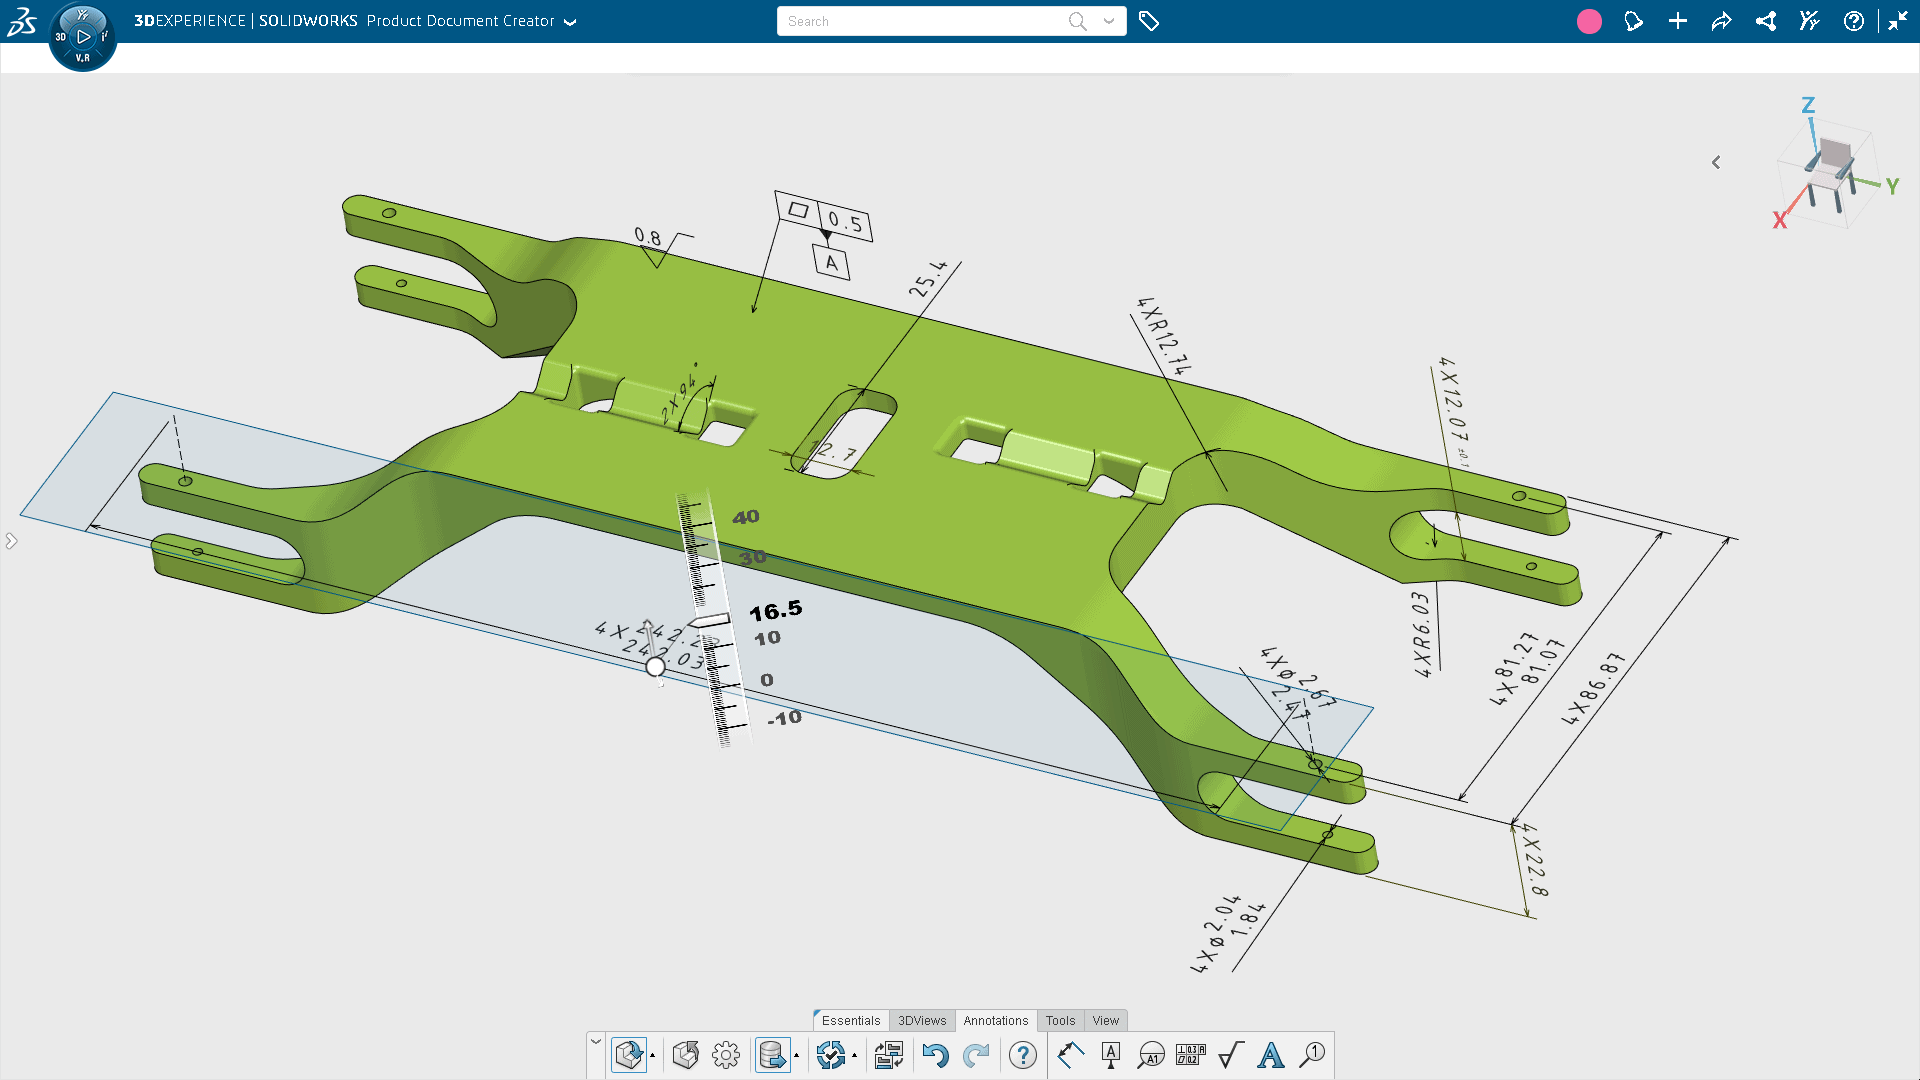Select the Surface Finish (roughness) tool

pyautogui.click(x=1231, y=1055)
